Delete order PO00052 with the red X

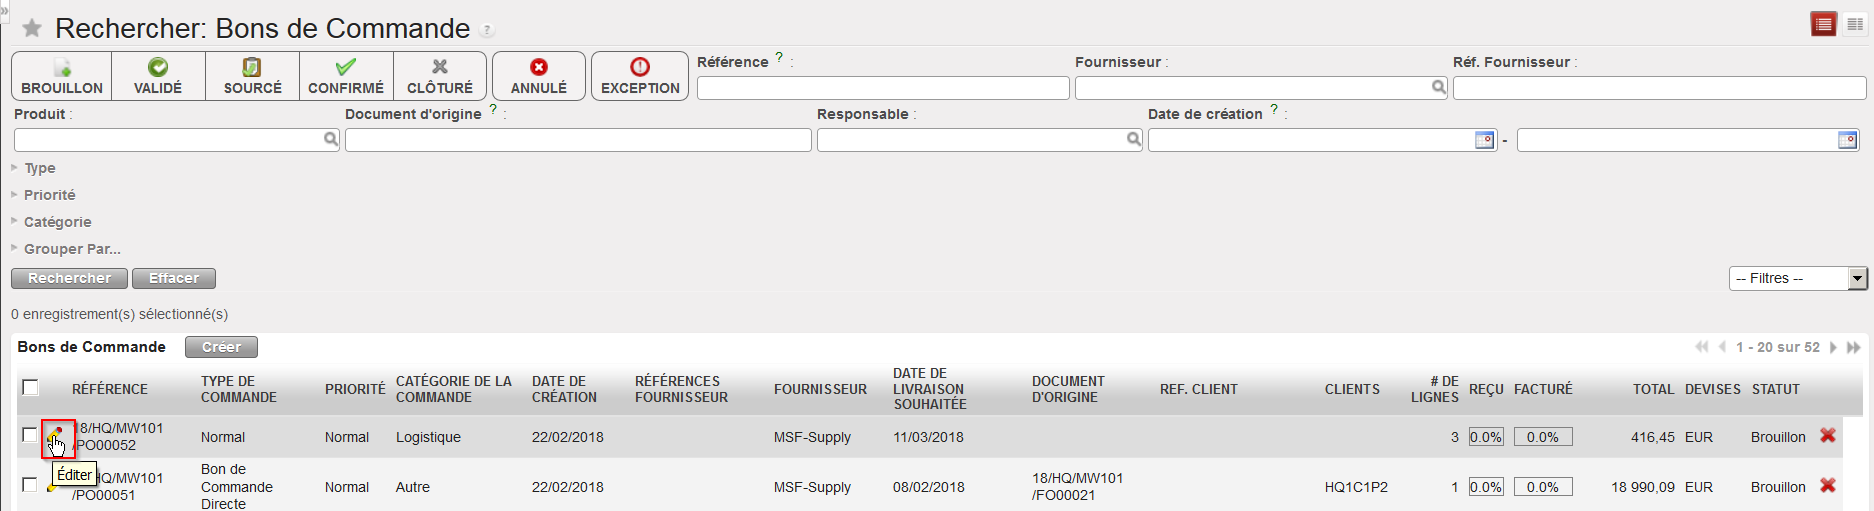(x=1827, y=436)
